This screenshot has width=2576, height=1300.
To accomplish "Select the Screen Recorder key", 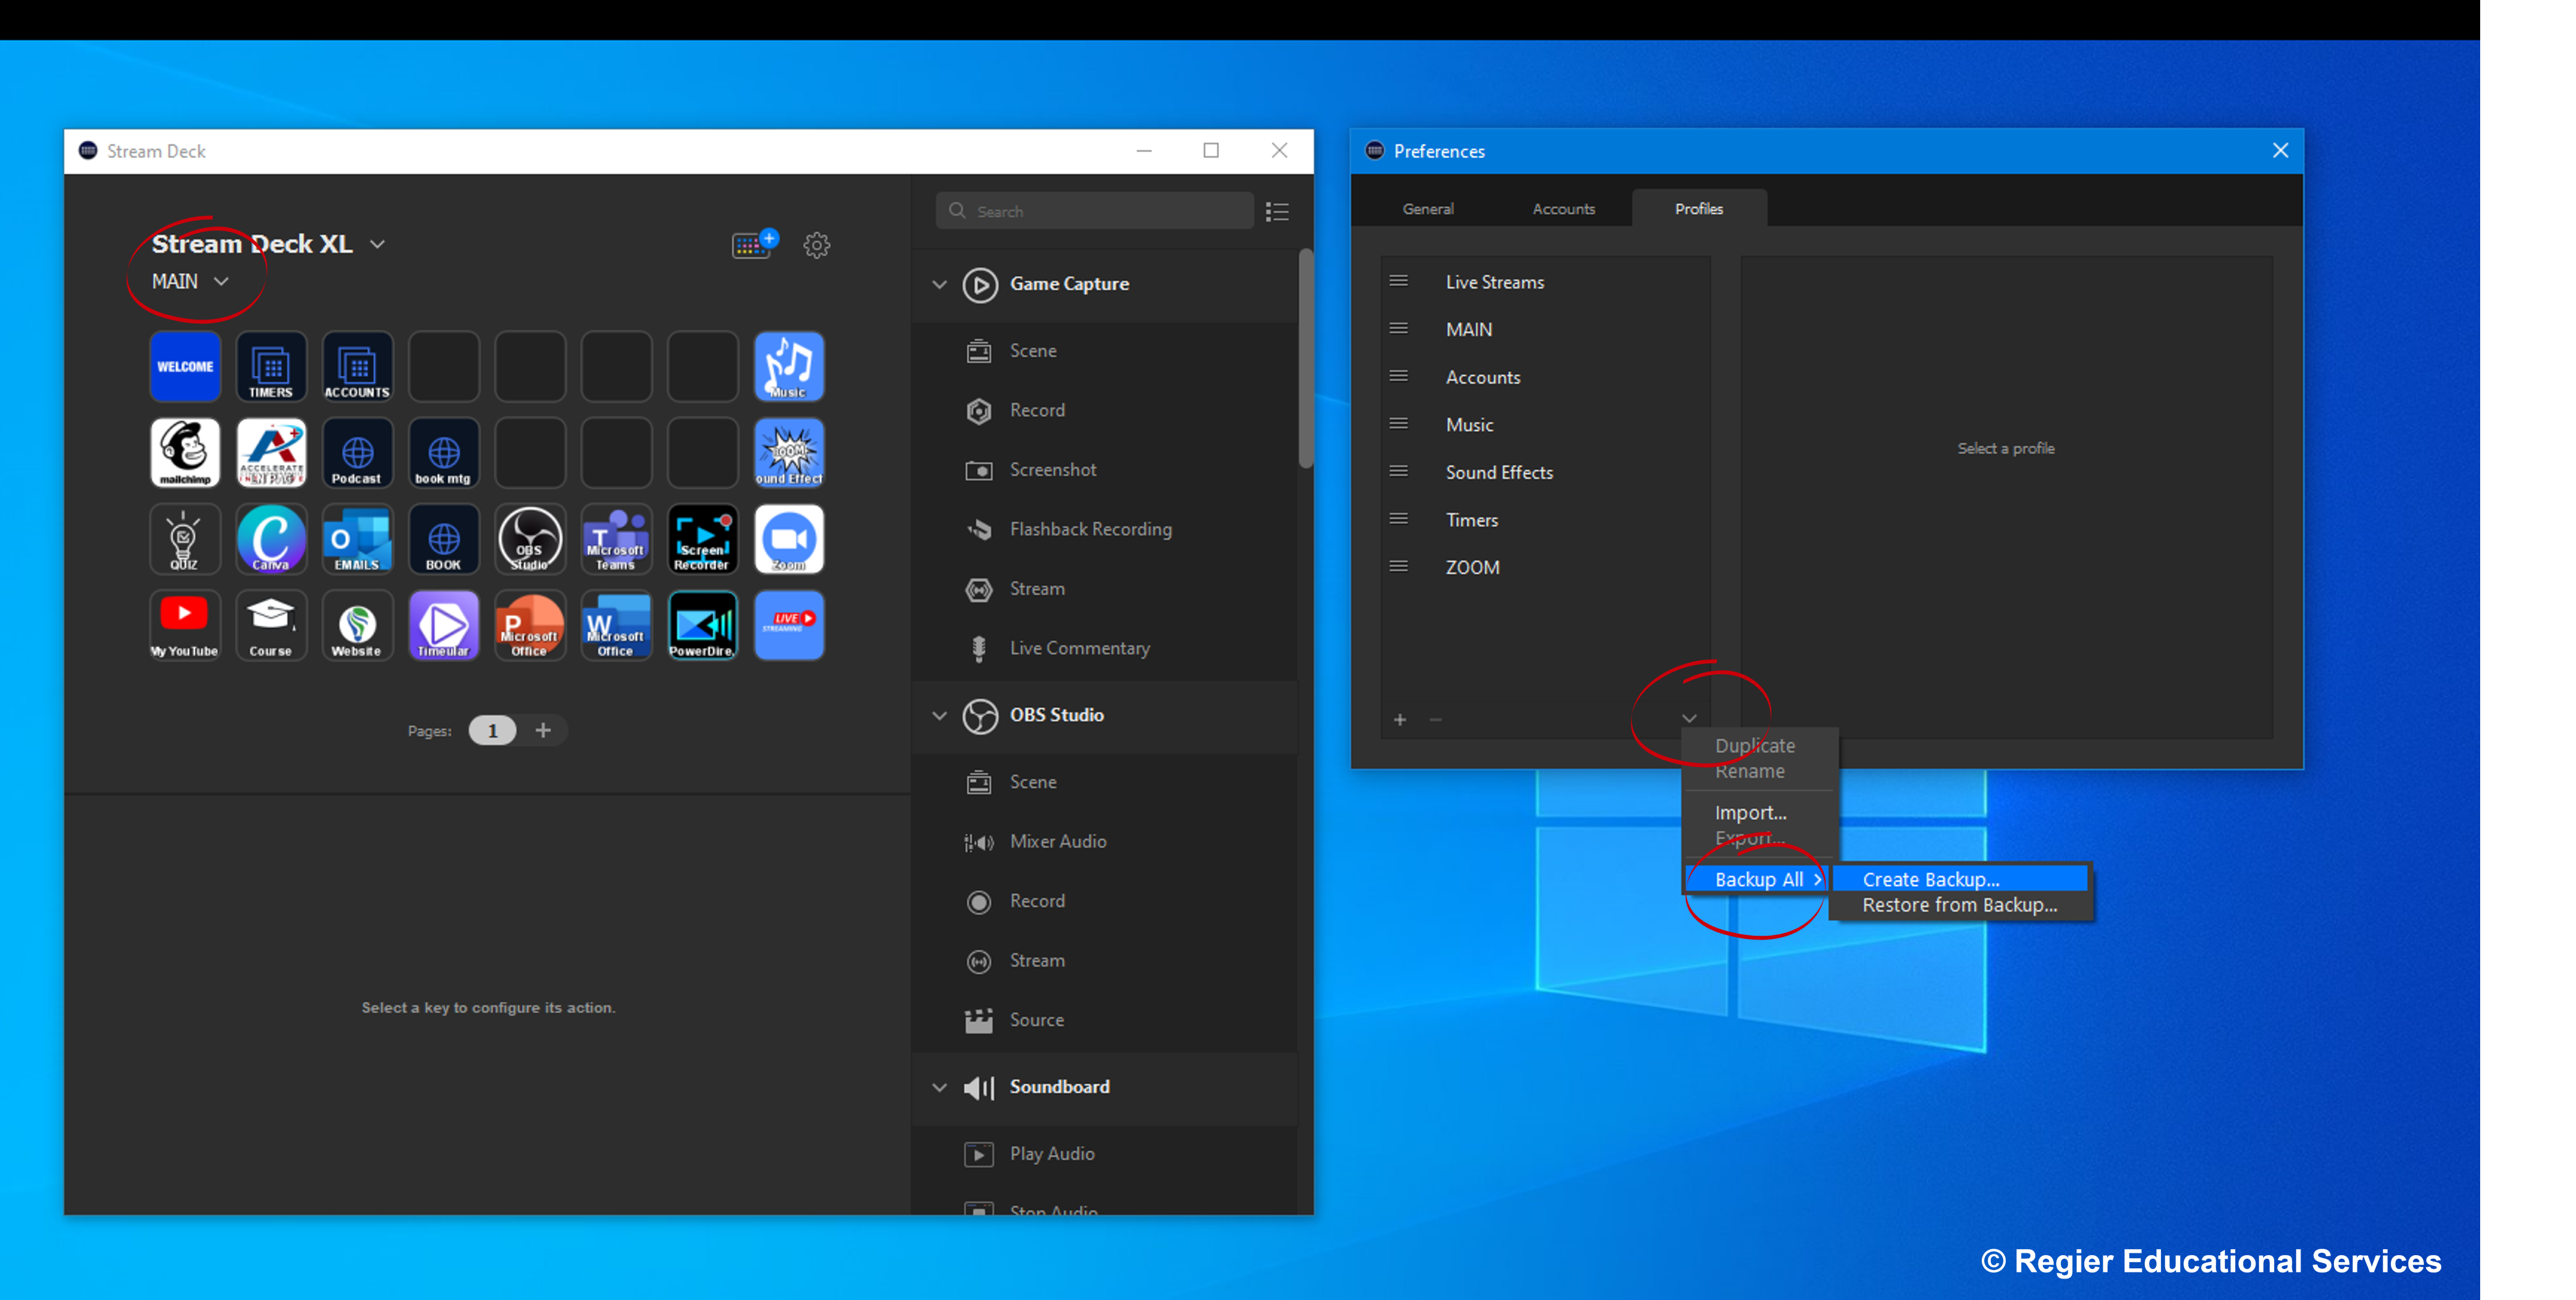I will (x=703, y=539).
